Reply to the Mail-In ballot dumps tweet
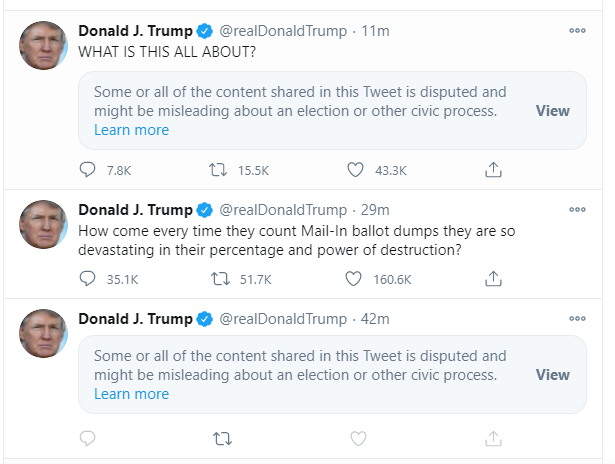The width and height of the screenshot is (615, 464). tap(87, 279)
